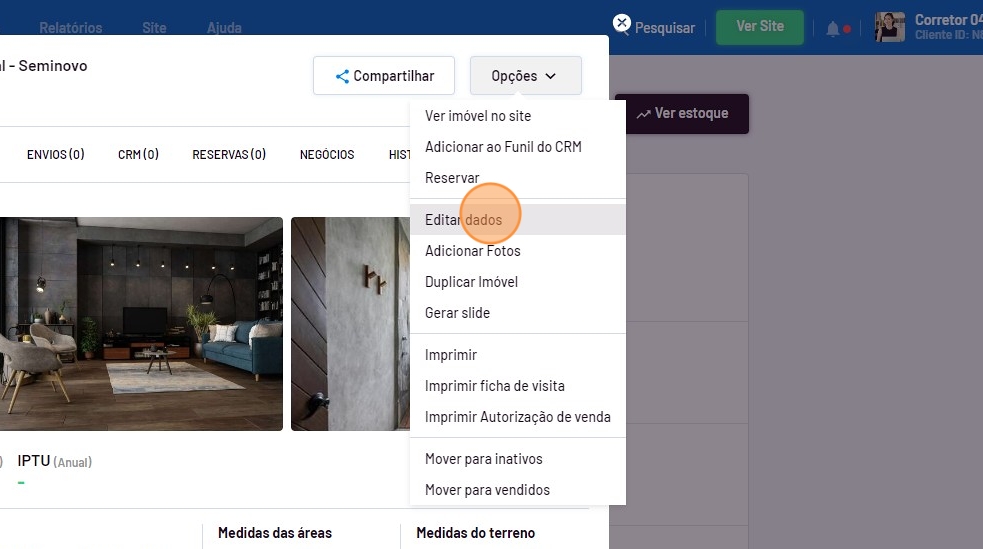Screen dimensions: 983x549
Task: Choose Adicionar ao Funil do CRM
Action: (503, 147)
